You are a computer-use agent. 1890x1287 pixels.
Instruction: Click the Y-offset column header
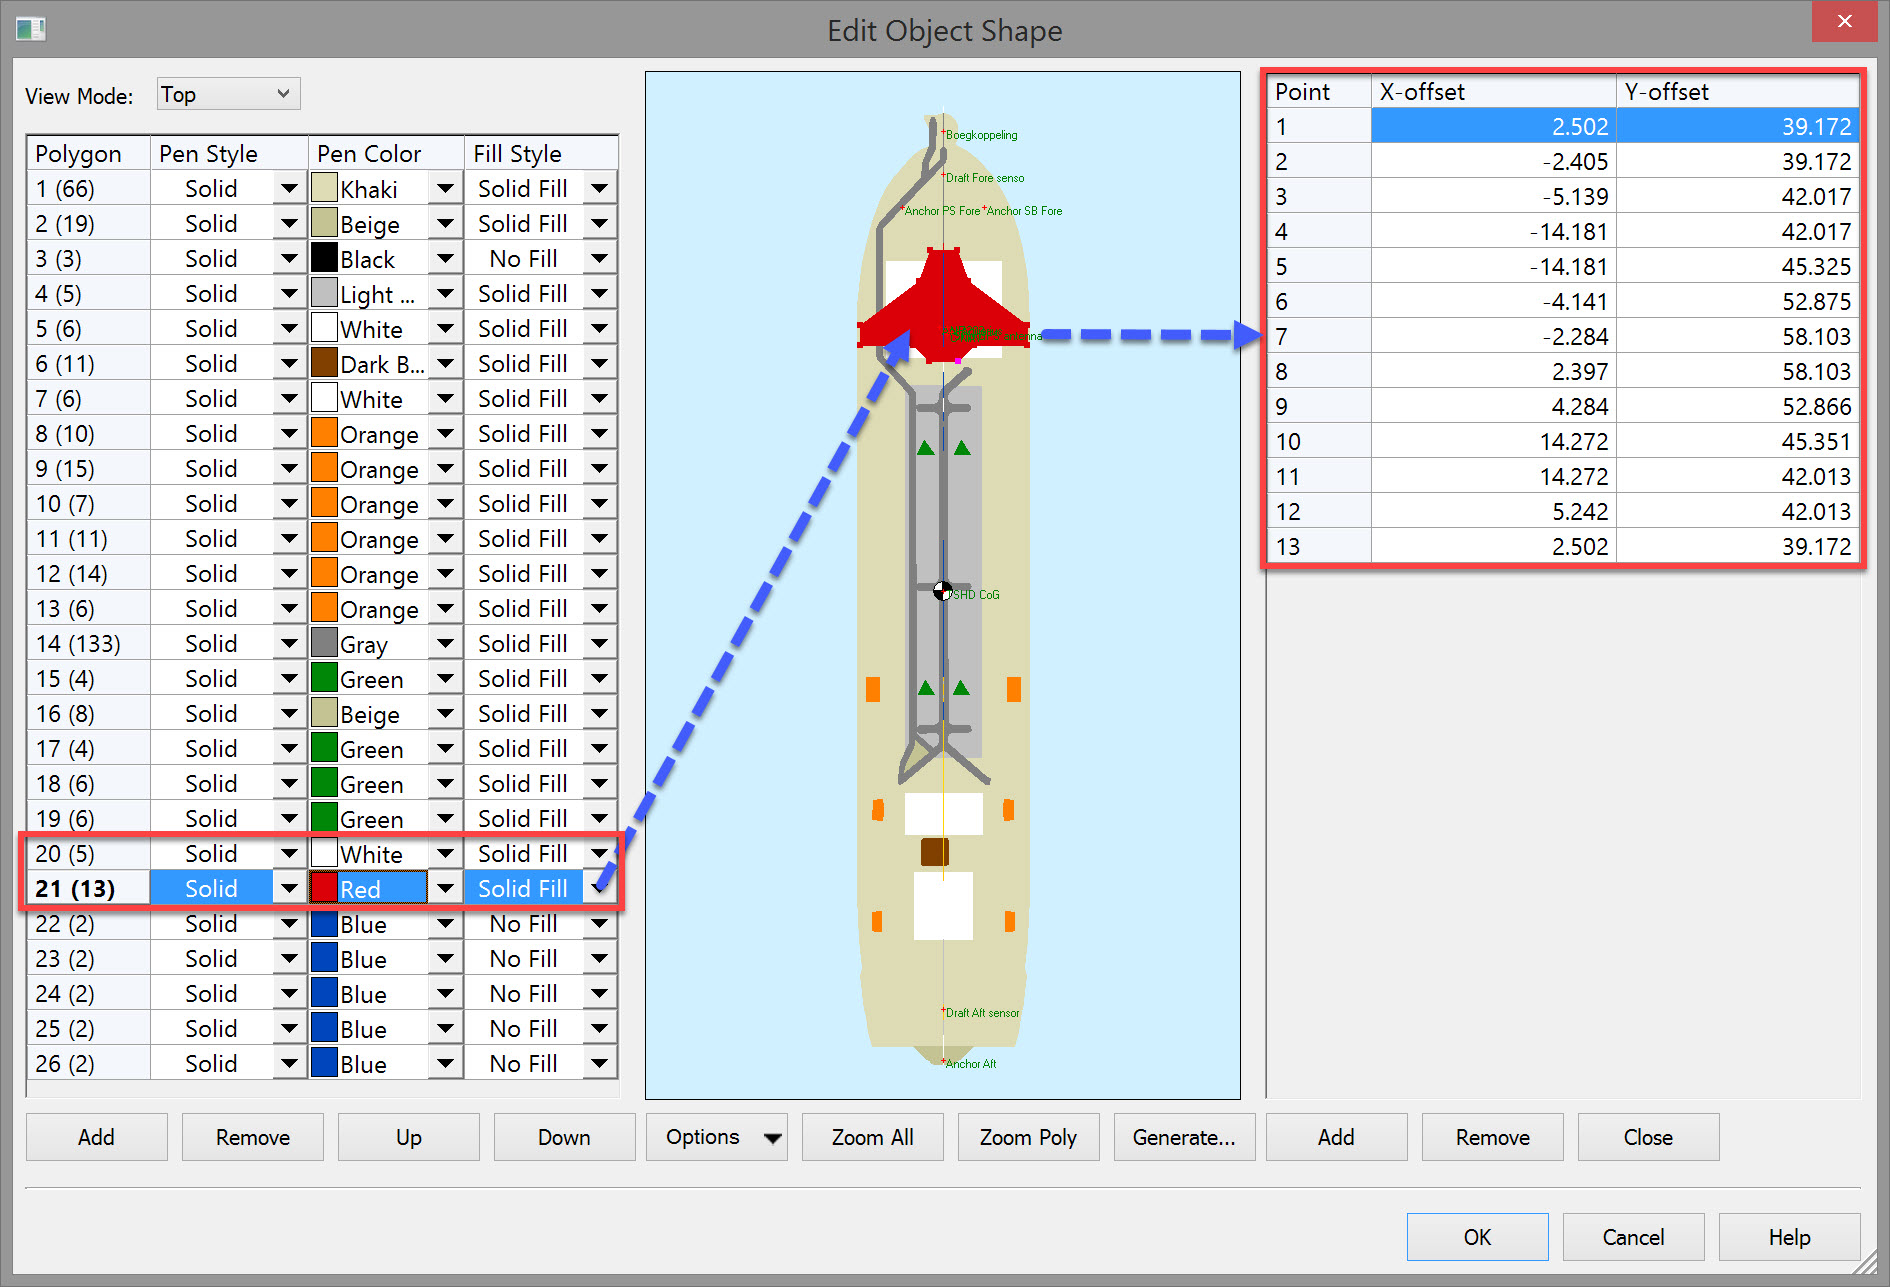click(x=1736, y=92)
